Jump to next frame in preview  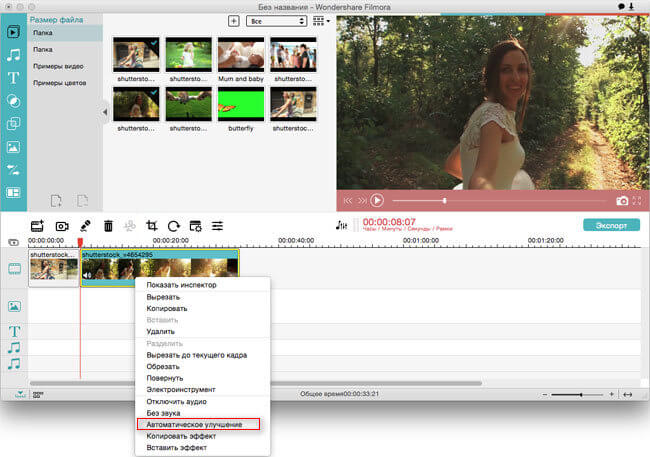pyautogui.click(x=362, y=201)
